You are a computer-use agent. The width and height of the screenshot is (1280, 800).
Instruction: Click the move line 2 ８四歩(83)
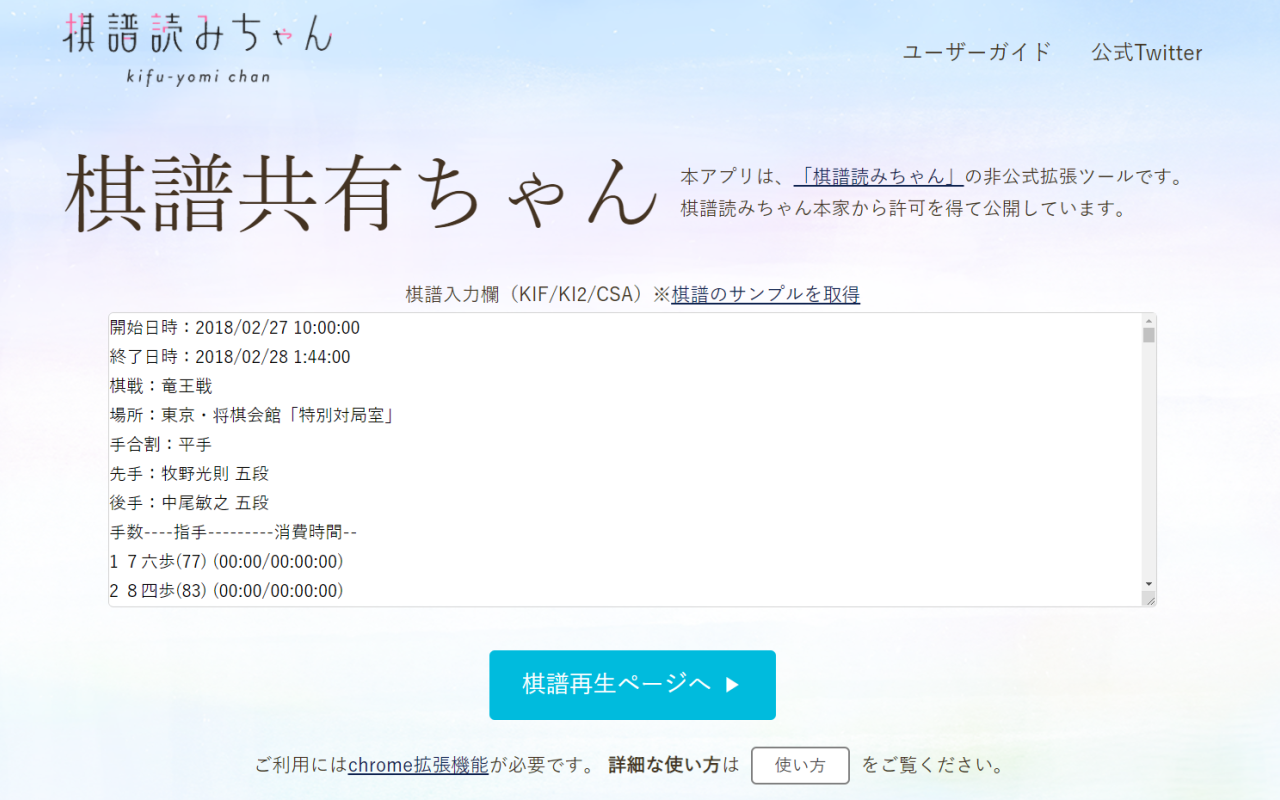pyautogui.click(x=227, y=590)
